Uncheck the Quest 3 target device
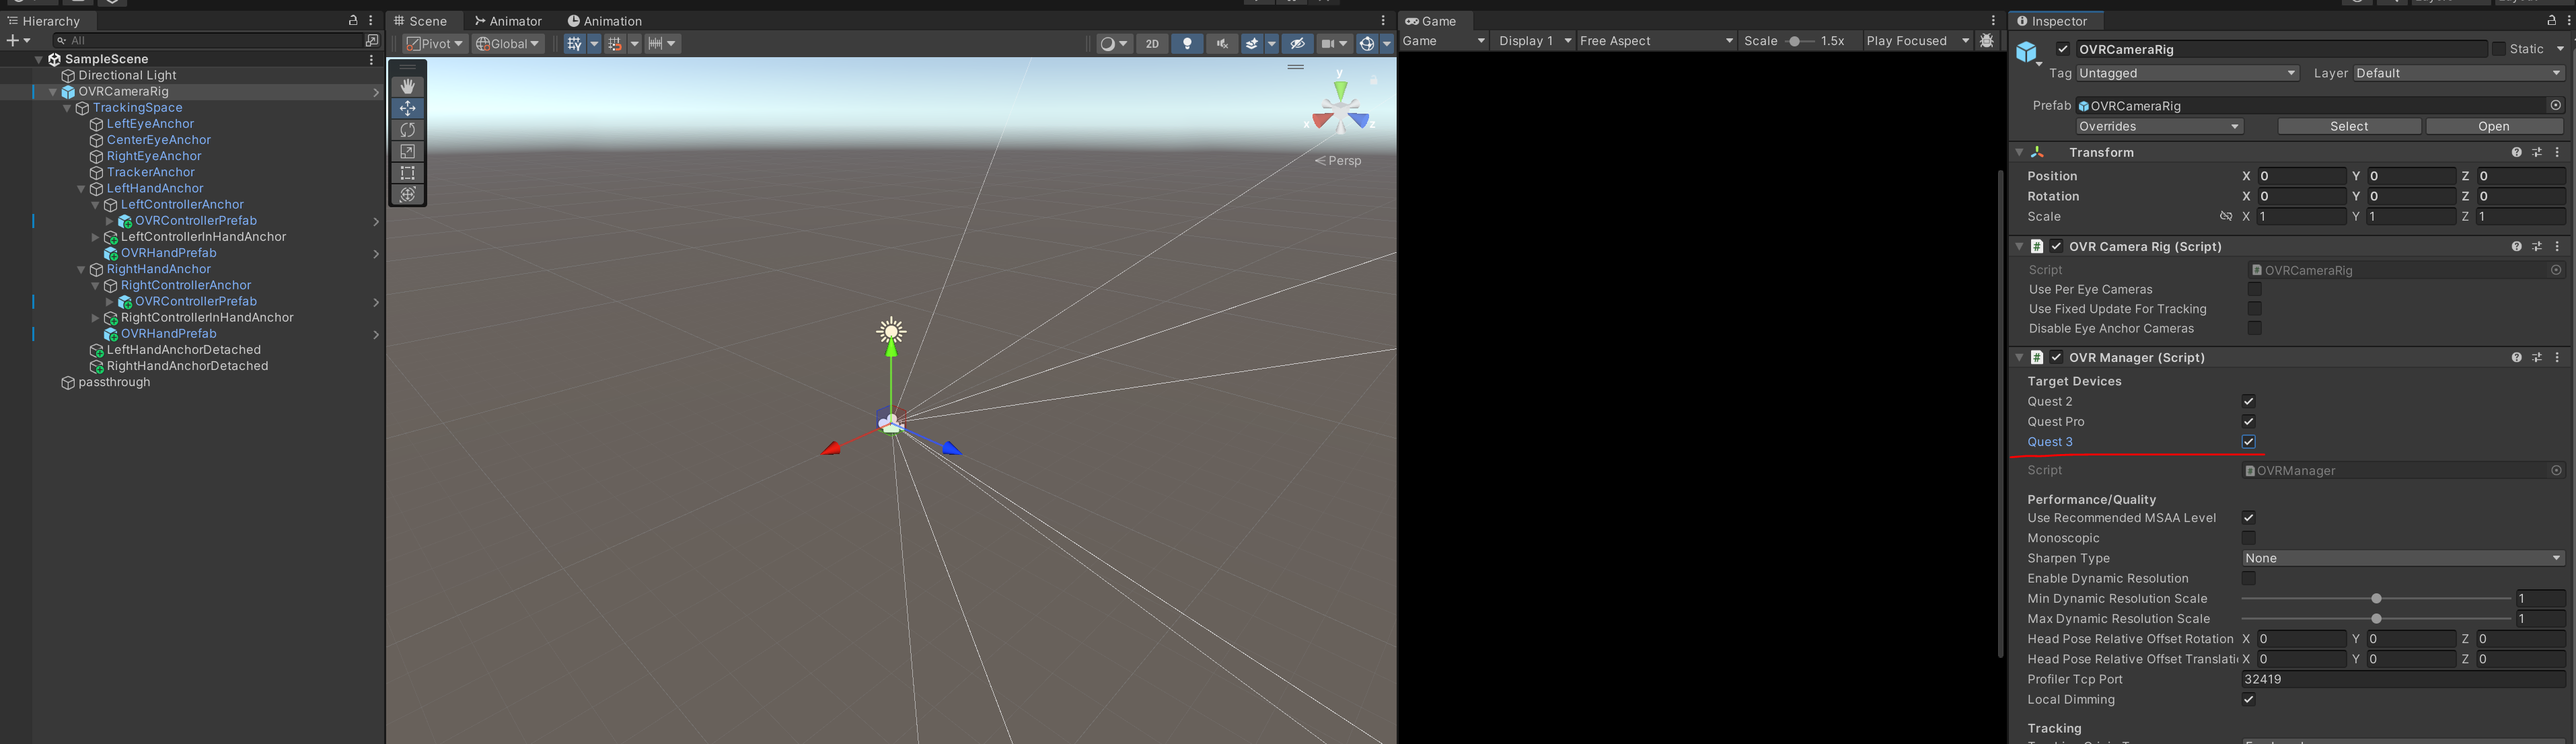Viewport: 2576px width, 744px height. (2248, 442)
